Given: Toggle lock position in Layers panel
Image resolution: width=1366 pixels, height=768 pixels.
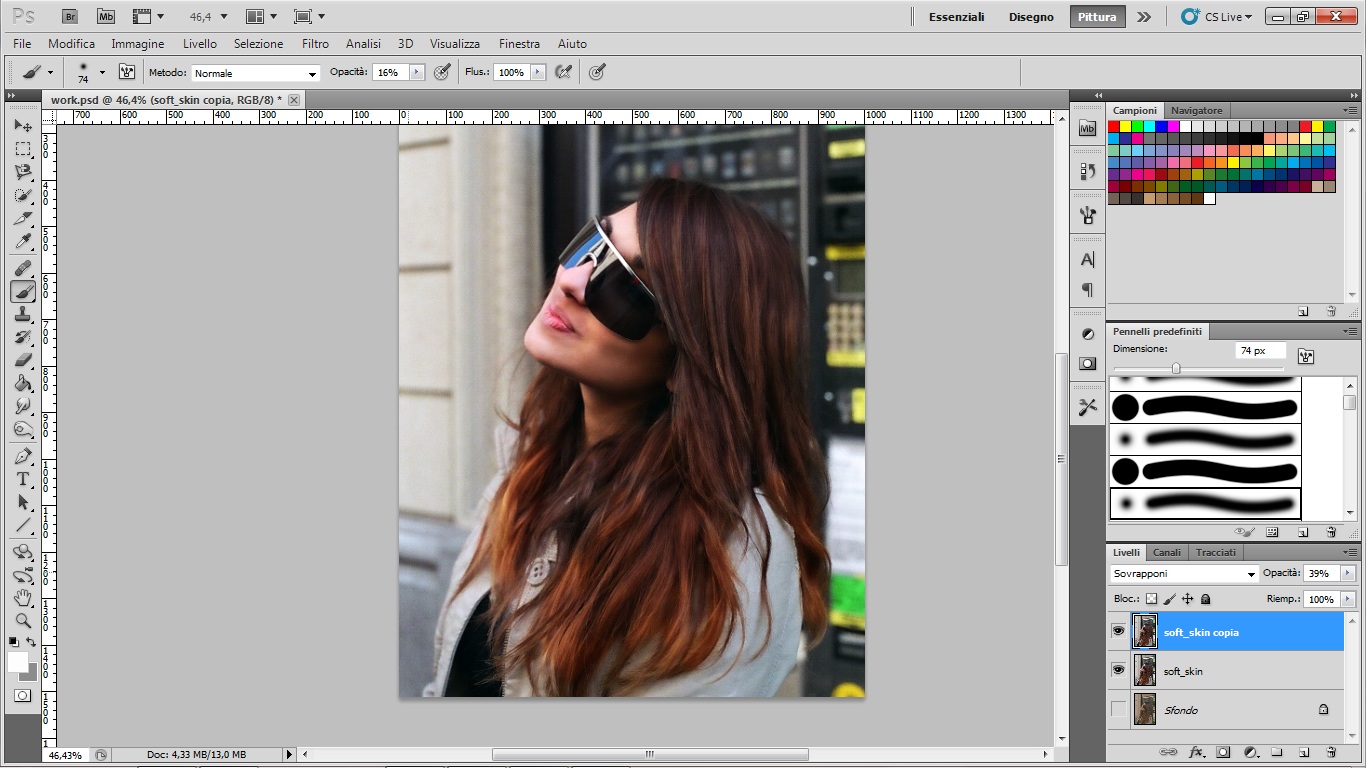Looking at the screenshot, I should tap(1187, 599).
